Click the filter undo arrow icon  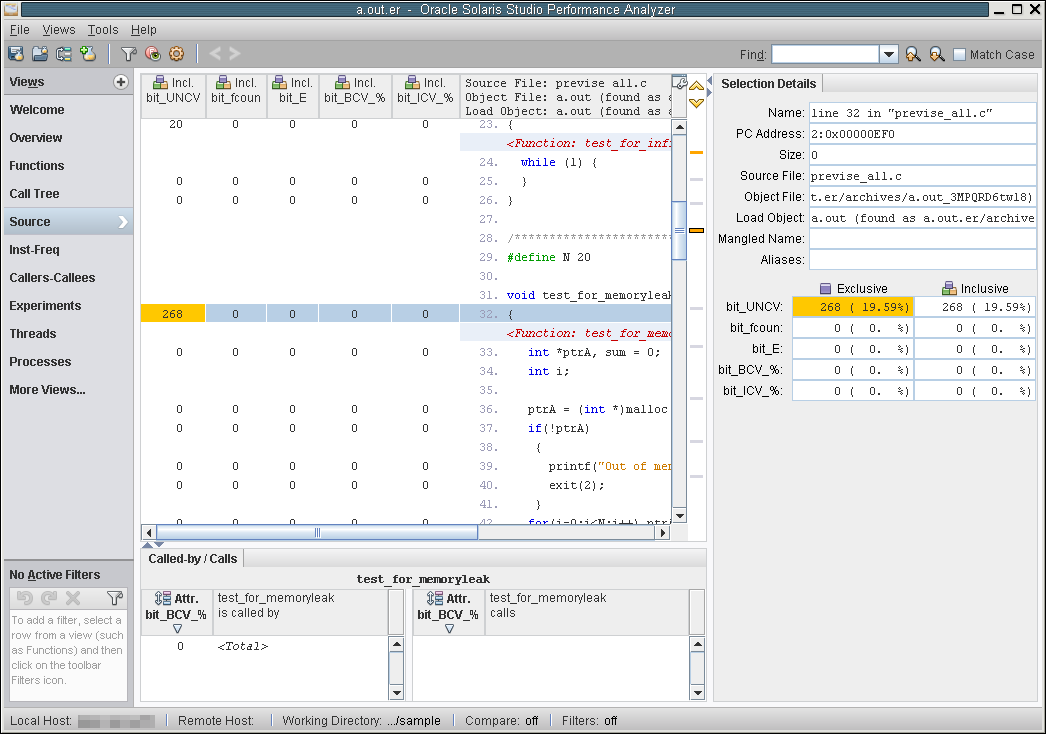[25, 598]
